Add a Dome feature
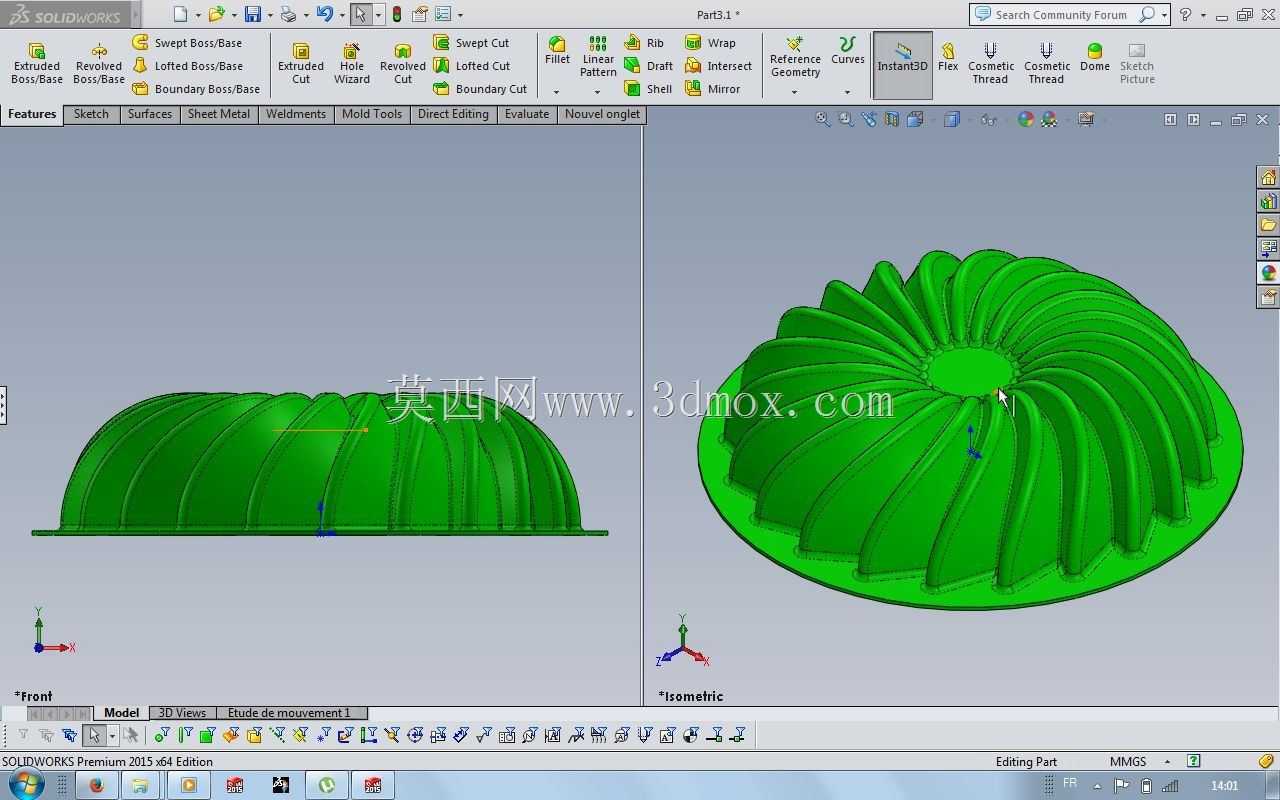 (1094, 57)
